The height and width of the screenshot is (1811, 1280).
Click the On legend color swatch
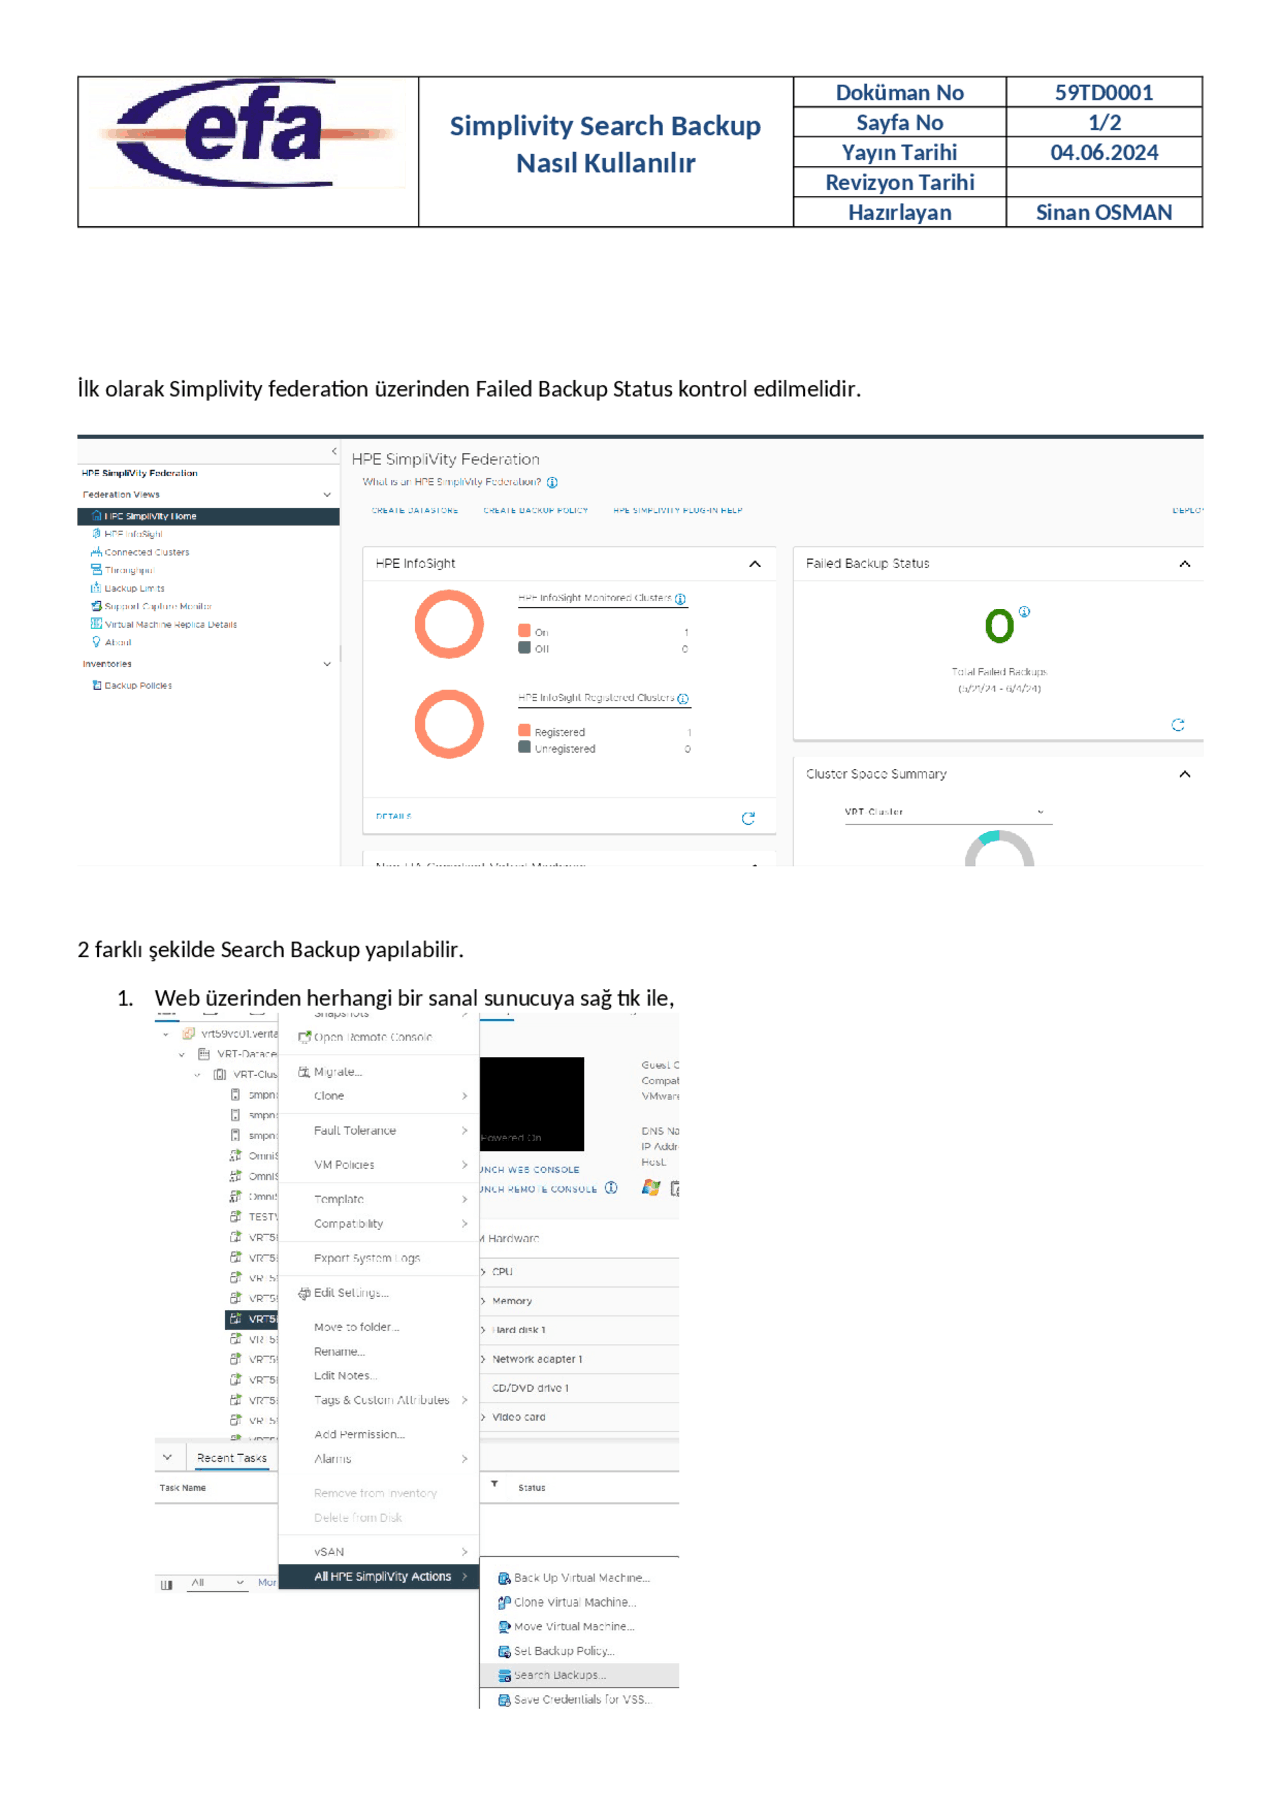point(524,631)
